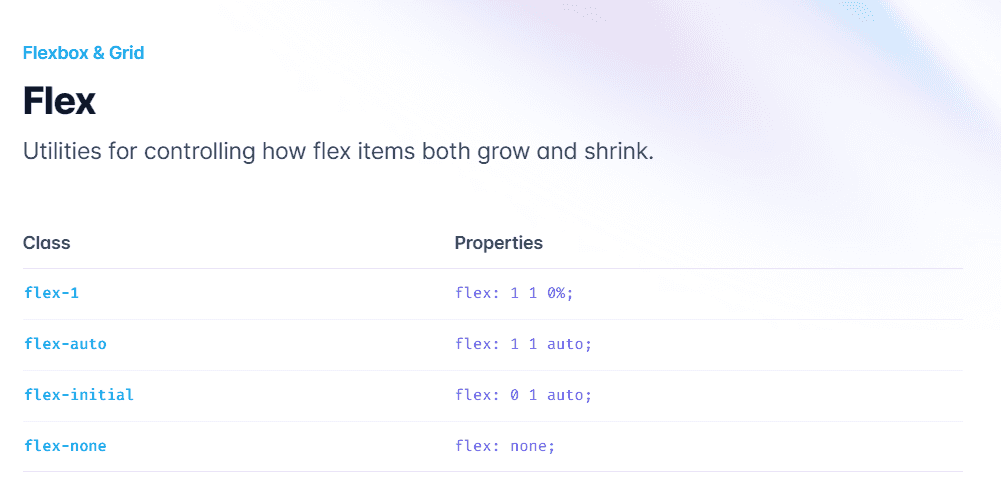Click the 'flex: 0 1 auto;' property value
This screenshot has width=1001, height=490.
point(523,395)
